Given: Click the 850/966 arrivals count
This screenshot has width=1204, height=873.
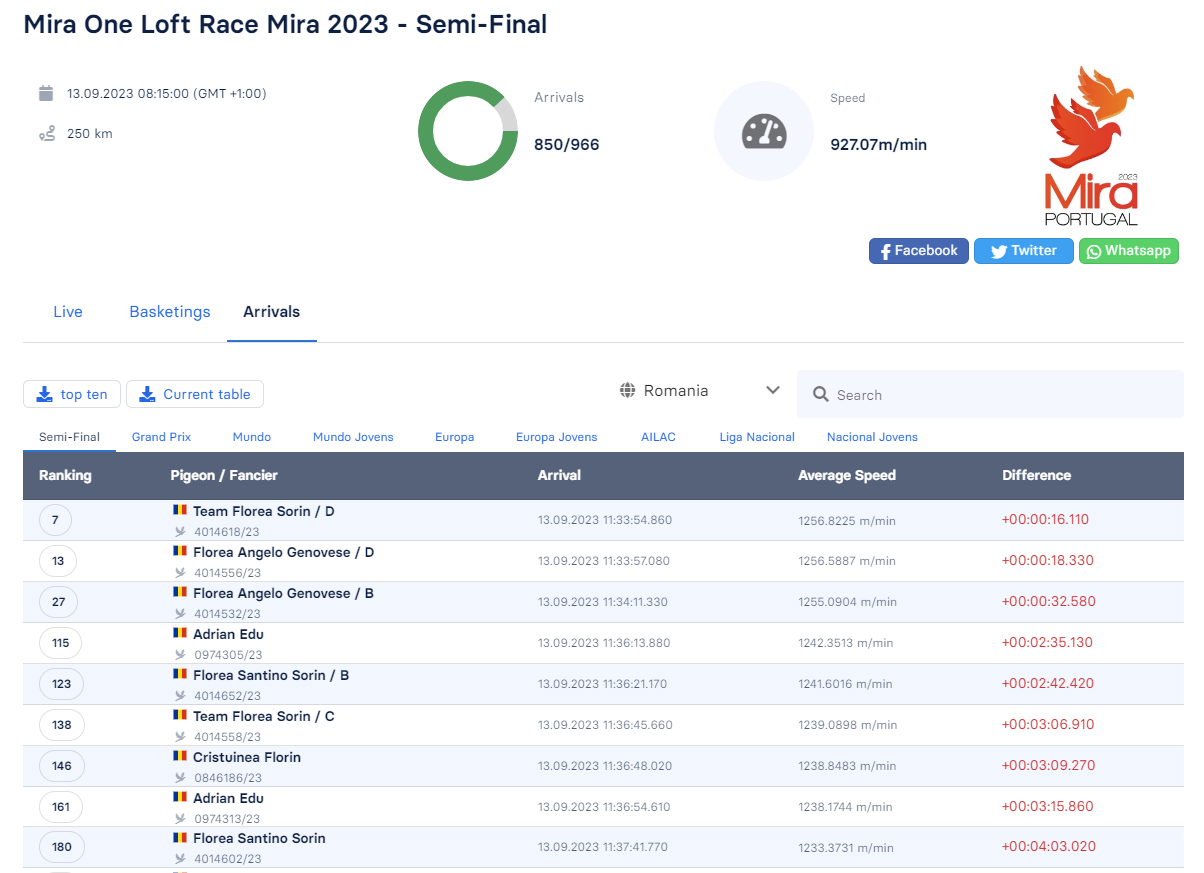Looking at the screenshot, I should [567, 145].
